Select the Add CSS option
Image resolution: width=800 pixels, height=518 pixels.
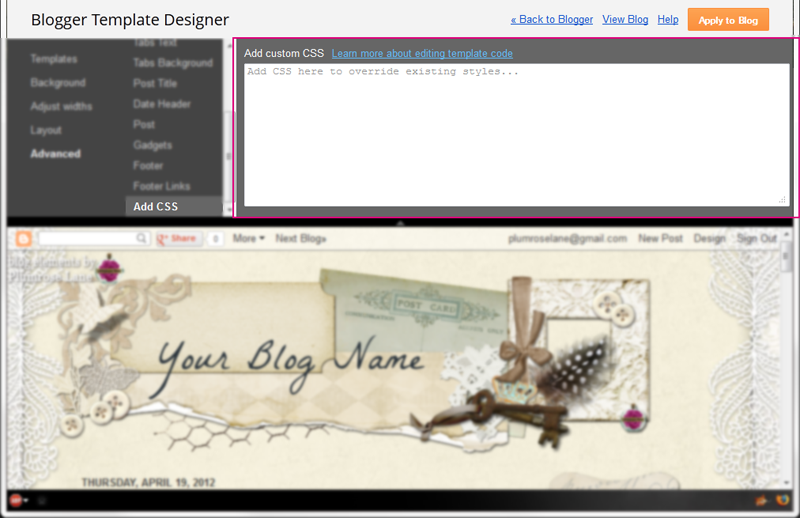[x=173, y=207]
